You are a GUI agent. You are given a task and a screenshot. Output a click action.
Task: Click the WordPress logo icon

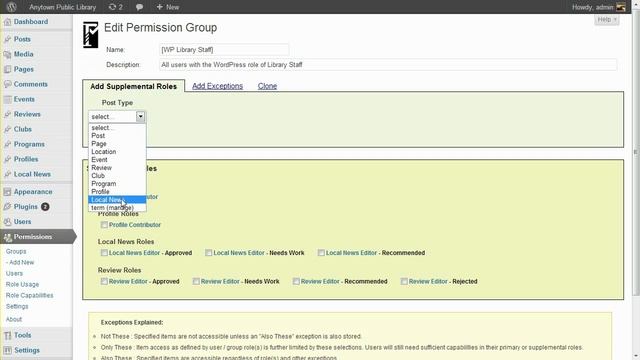point(11,7)
